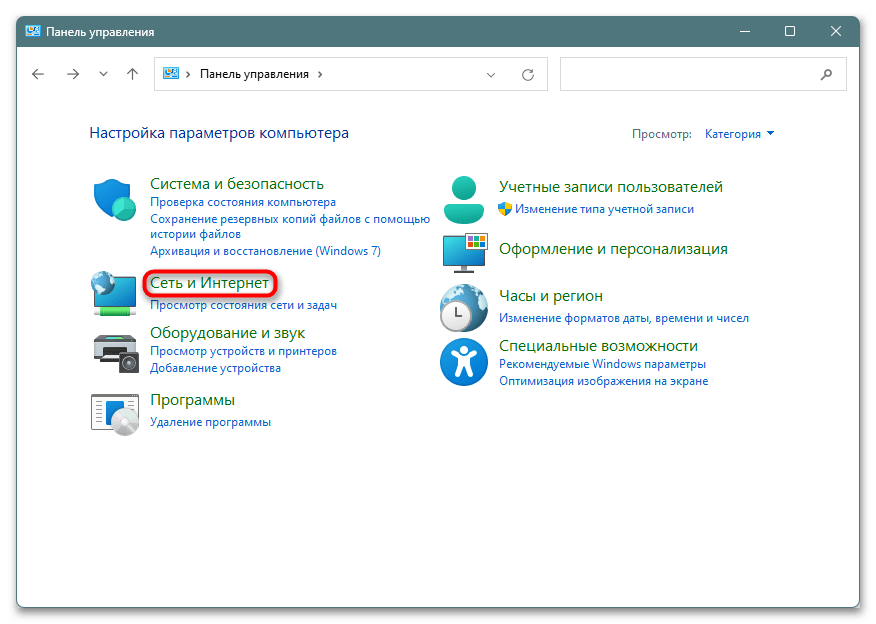Open the recent locations chevron
Image resolution: width=876 pixels, height=624 pixels.
[103, 74]
